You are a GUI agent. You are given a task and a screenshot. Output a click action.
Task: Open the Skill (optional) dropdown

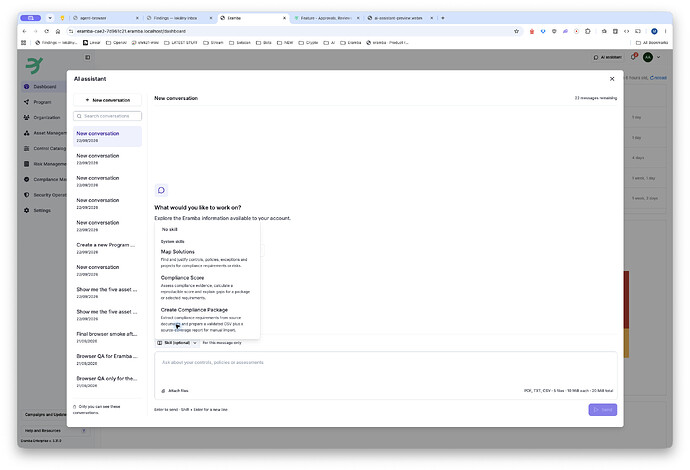pos(177,343)
